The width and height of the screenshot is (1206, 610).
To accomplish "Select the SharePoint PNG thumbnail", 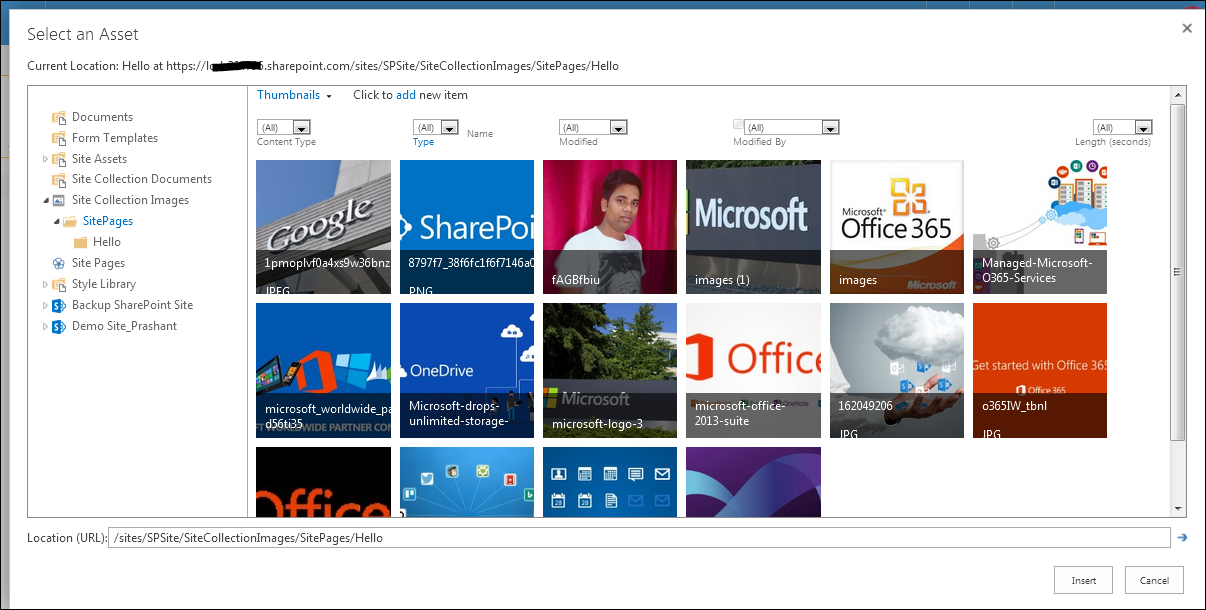I will [x=467, y=227].
